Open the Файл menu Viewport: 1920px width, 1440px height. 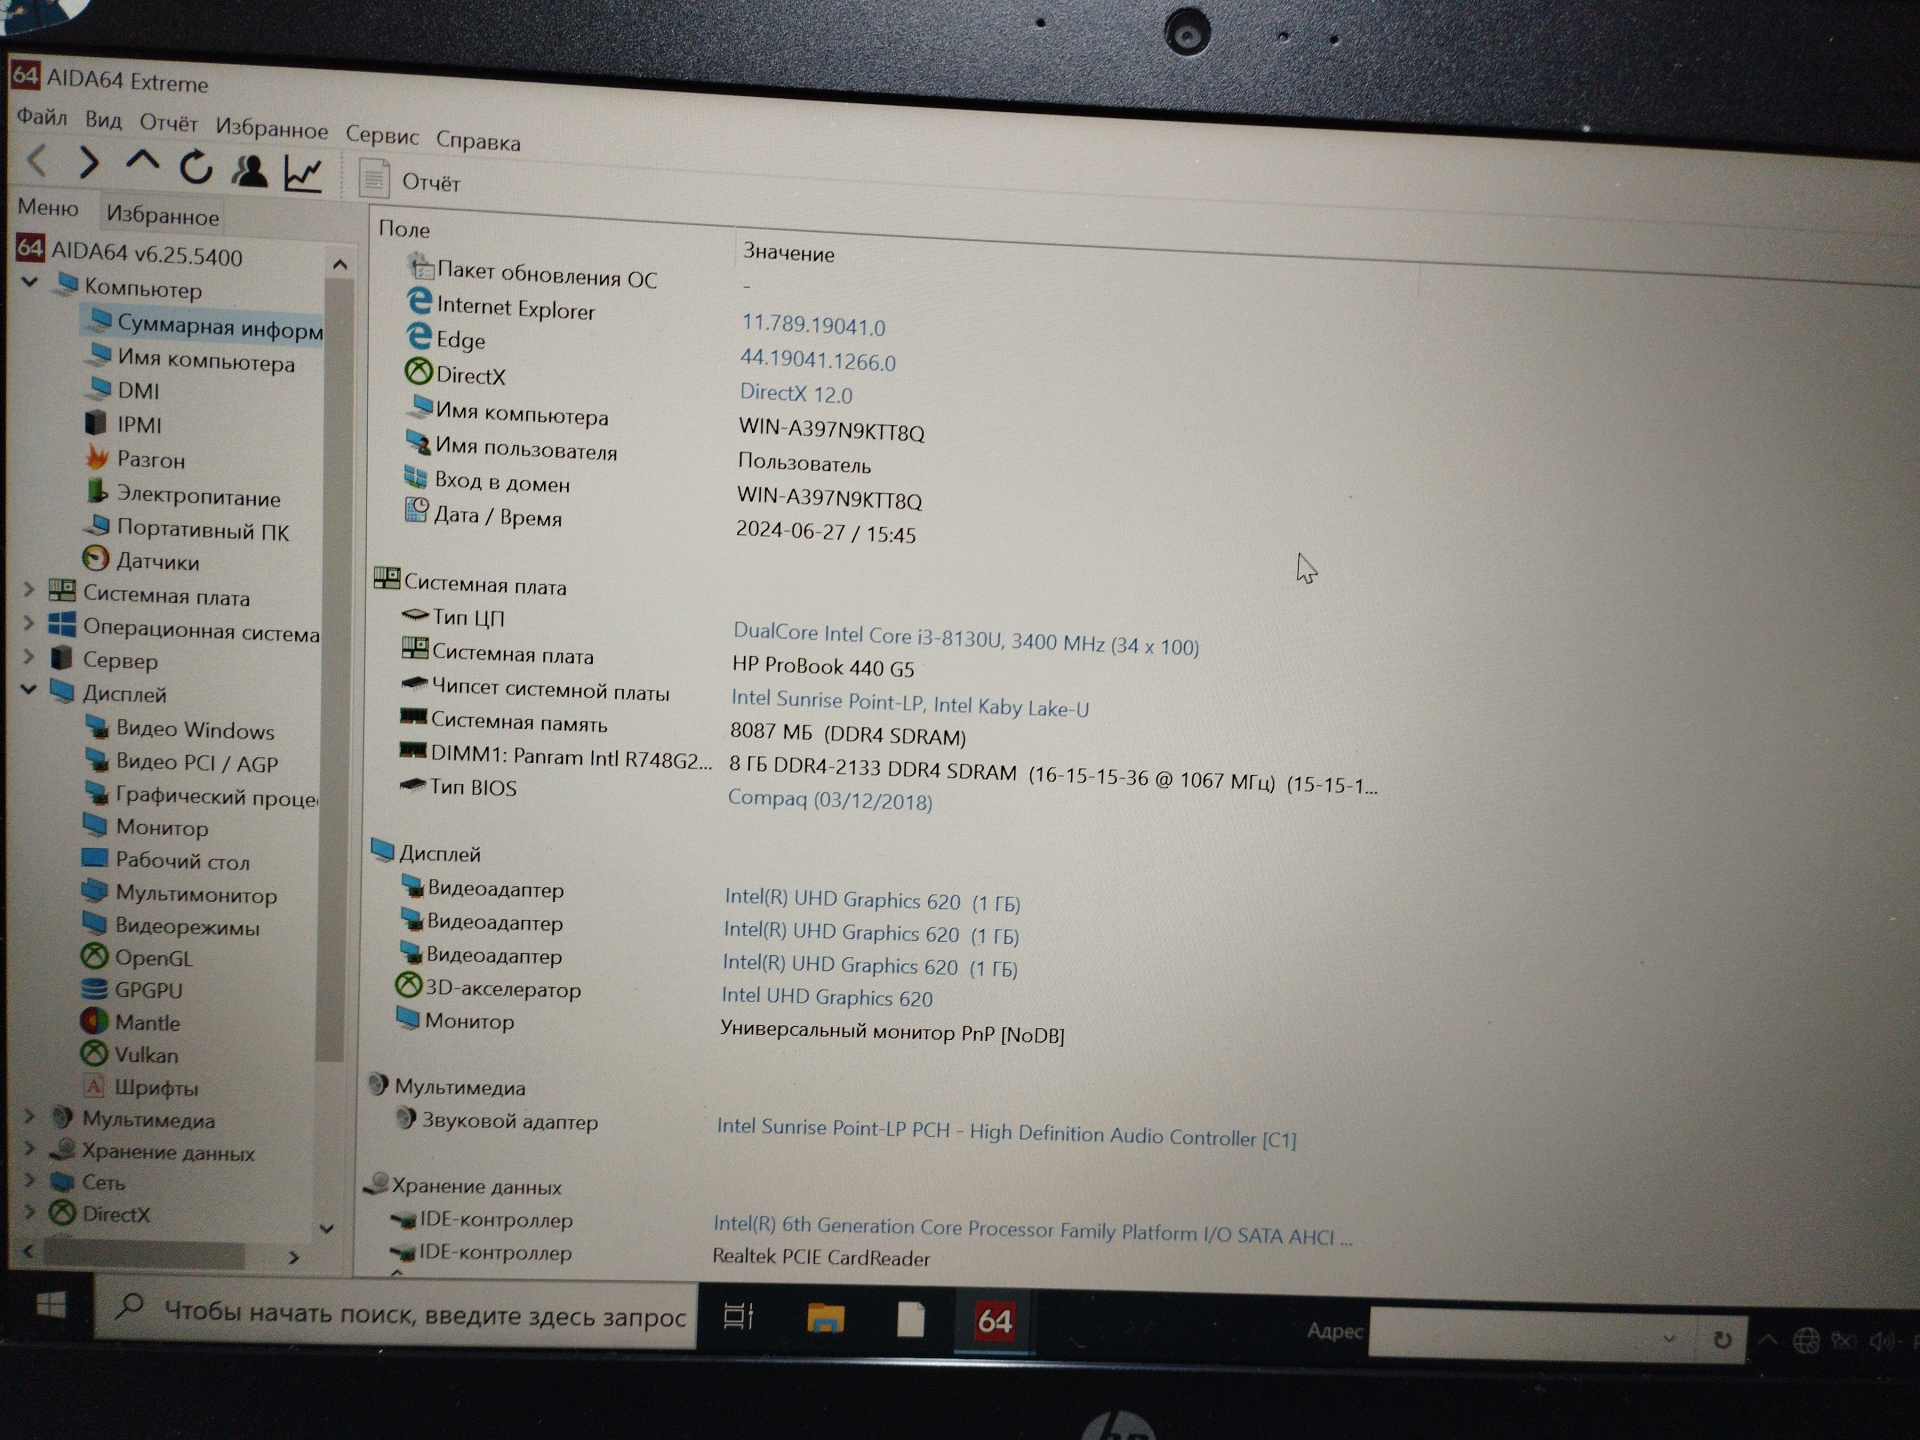tap(42, 117)
